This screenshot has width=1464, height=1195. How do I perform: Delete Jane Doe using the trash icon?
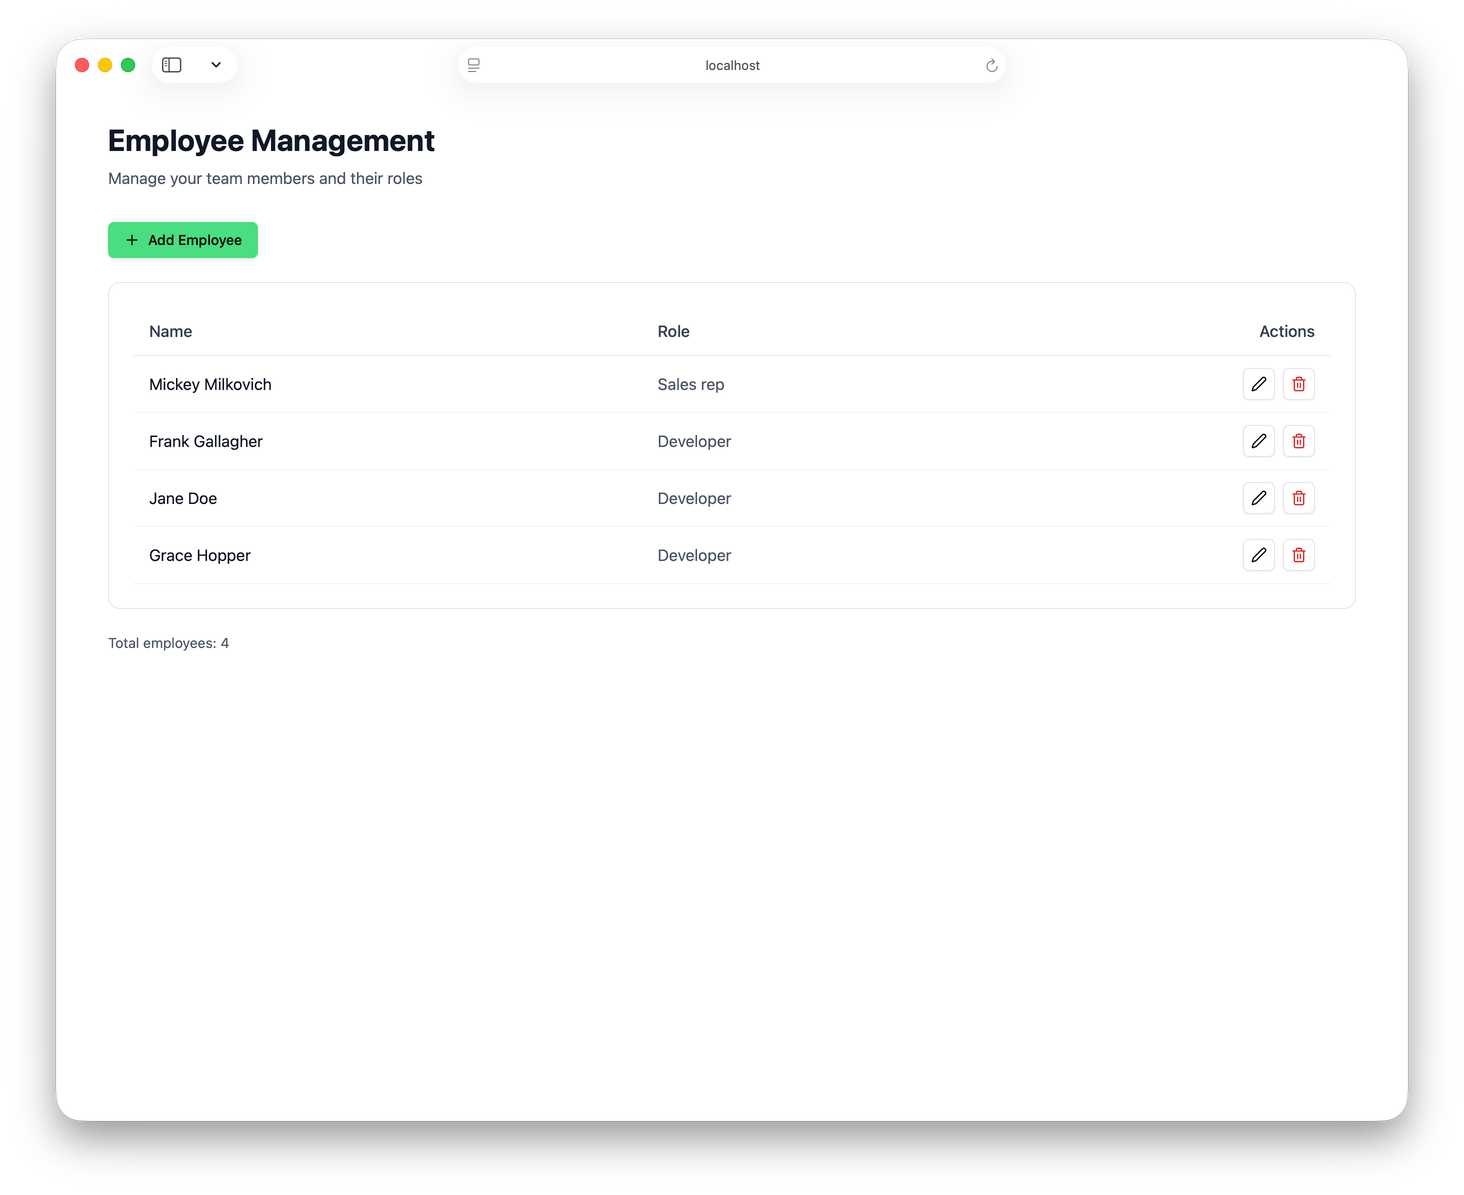pos(1298,498)
